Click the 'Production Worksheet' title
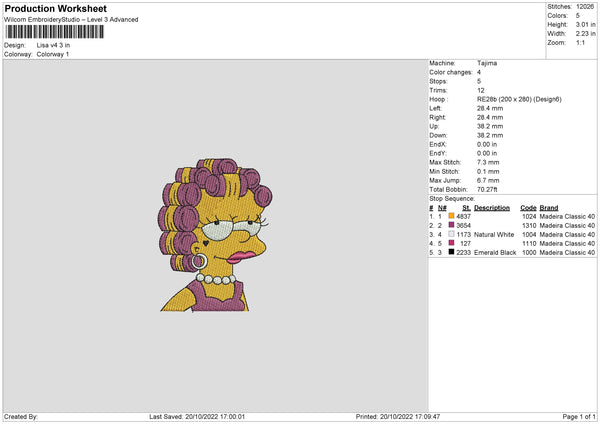600x424 pixels. click(x=55, y=8)
